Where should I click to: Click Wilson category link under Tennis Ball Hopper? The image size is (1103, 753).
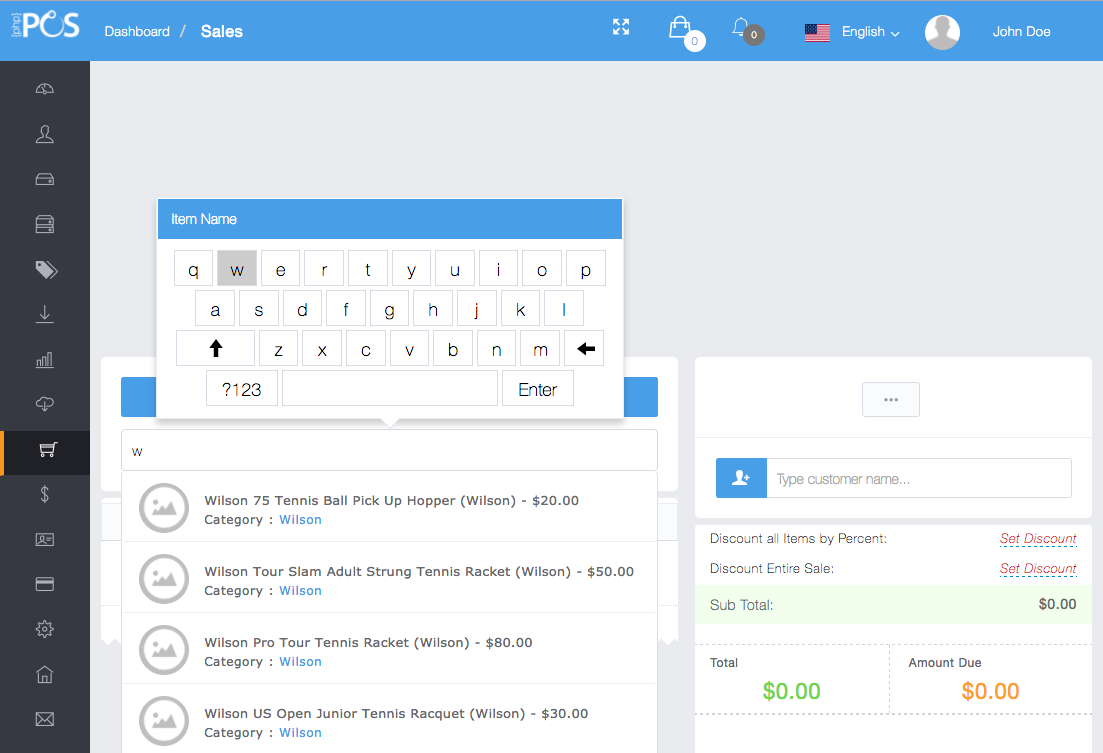(300, 519)
